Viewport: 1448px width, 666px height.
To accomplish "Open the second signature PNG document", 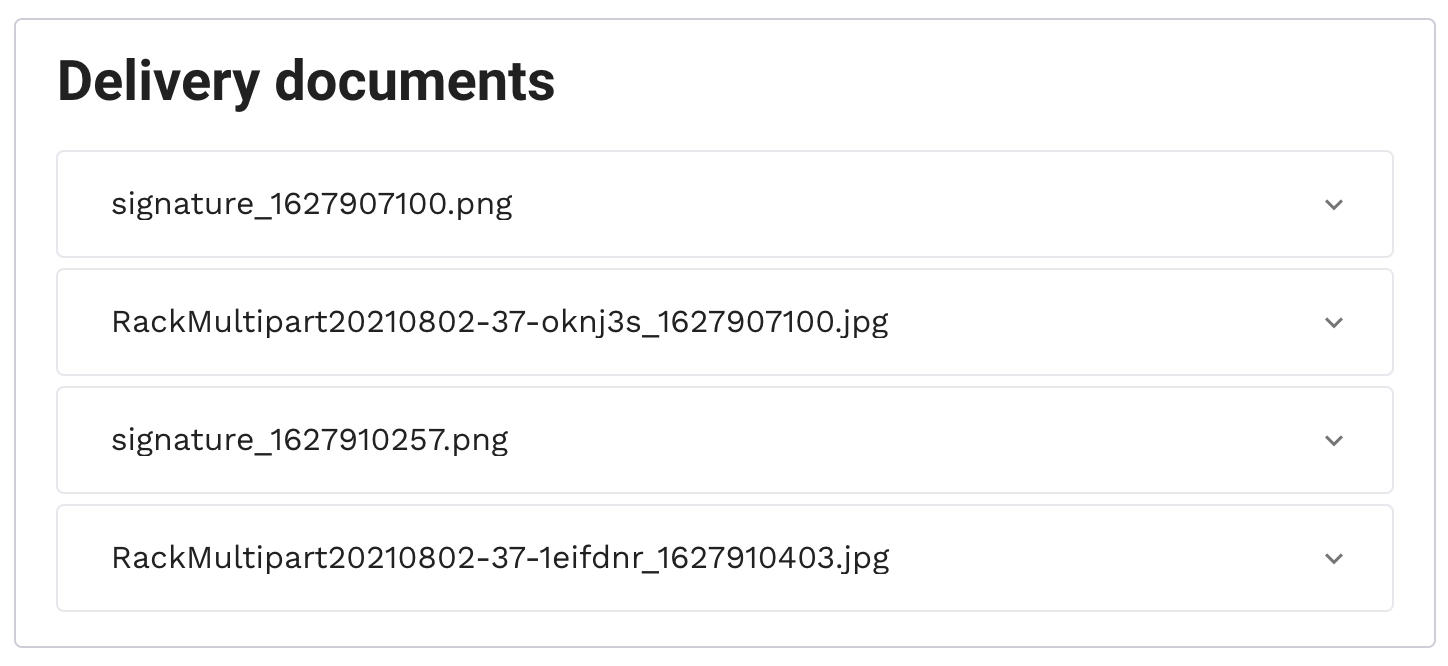I will tap(309, 441).
